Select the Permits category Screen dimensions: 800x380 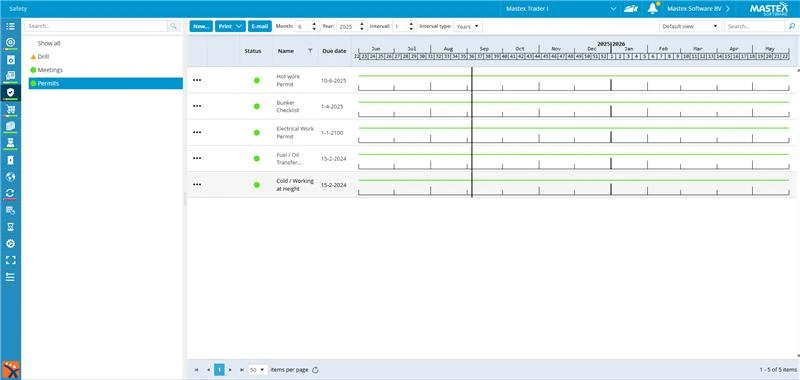(x=106, y=83)
